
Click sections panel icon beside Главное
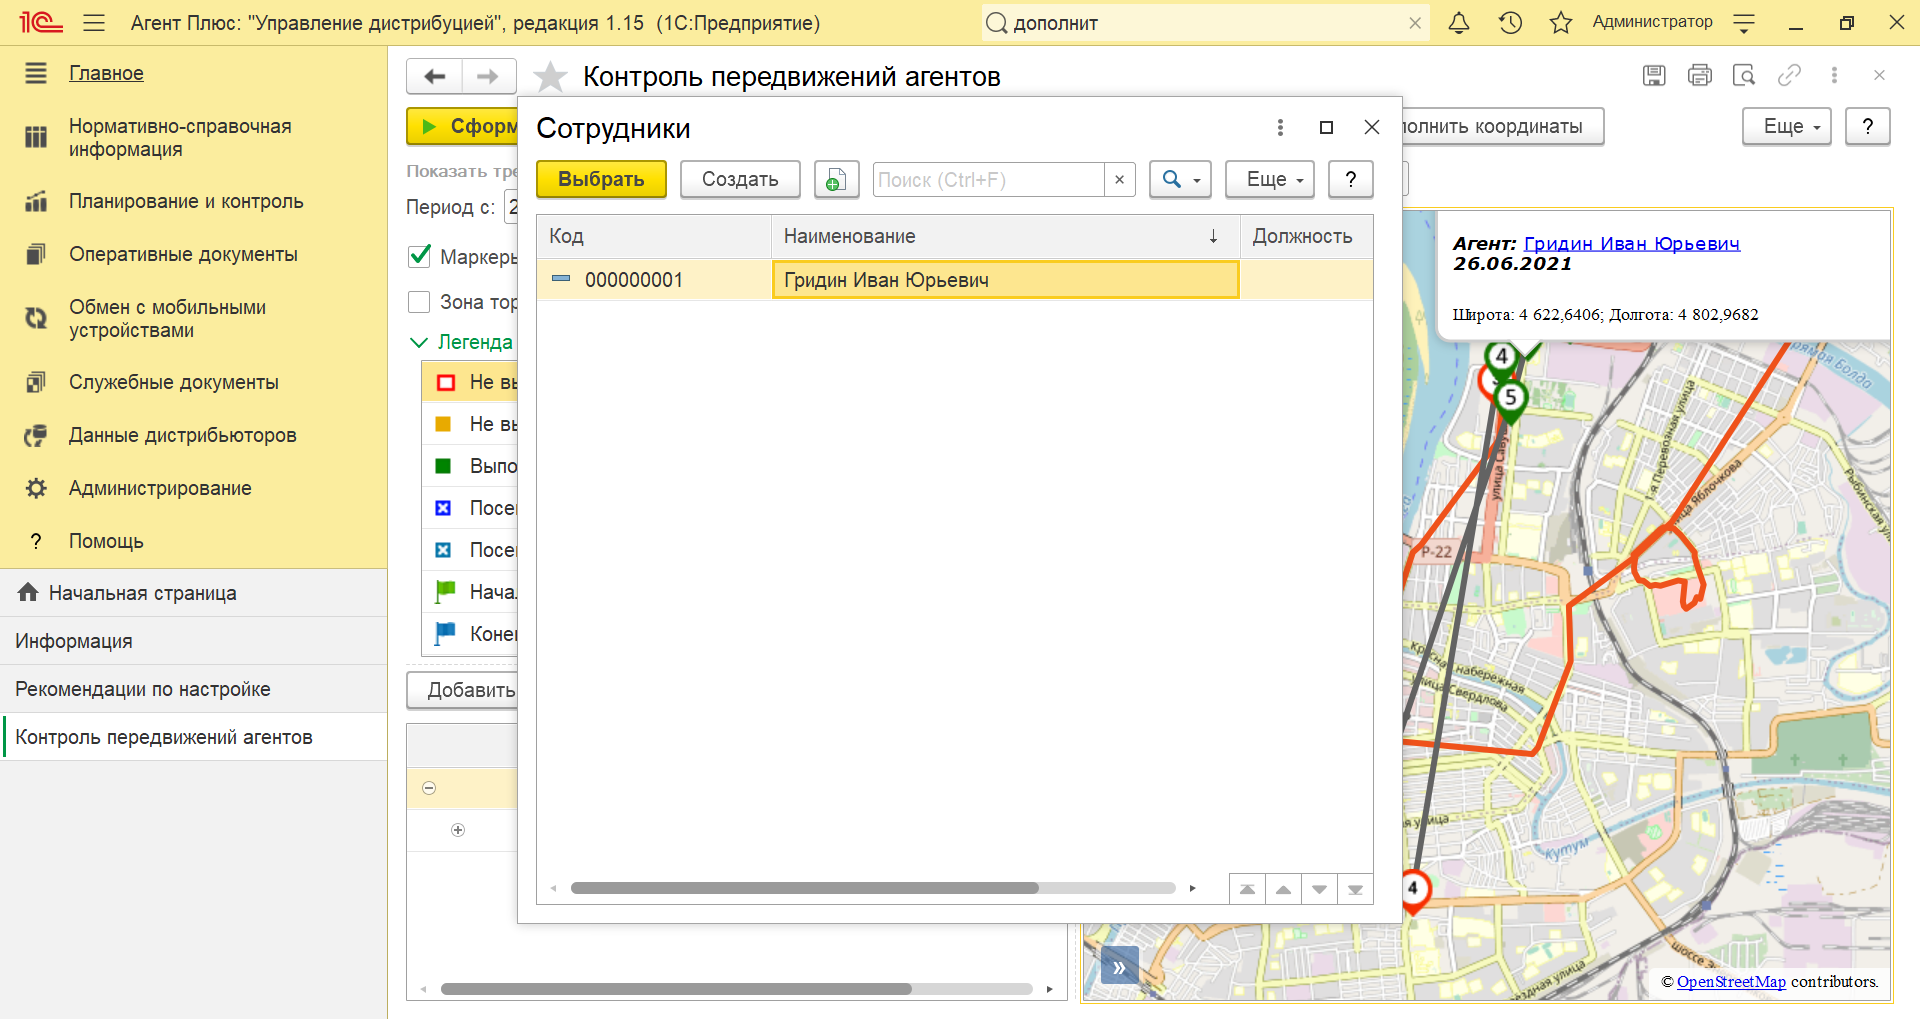[x=36, y=72]
